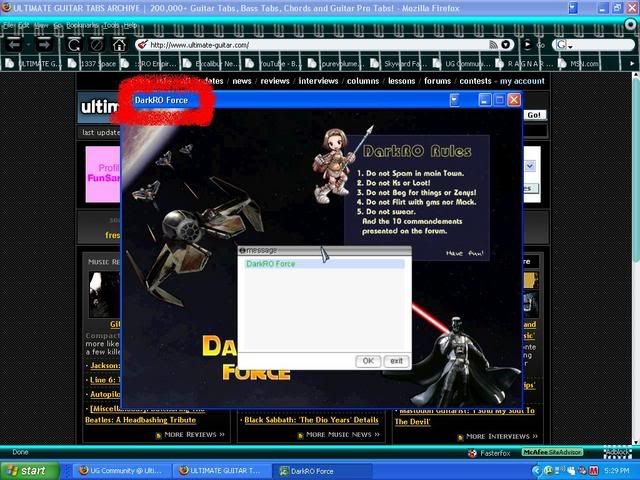Open the View menu in Firefox
This screenshot has height=480, width=640.
[41, 25]
